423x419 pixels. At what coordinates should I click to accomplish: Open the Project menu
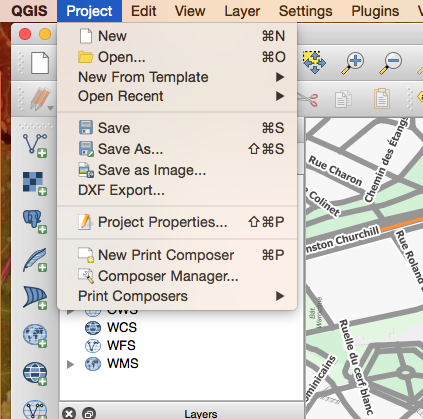(x=89, y=11)
